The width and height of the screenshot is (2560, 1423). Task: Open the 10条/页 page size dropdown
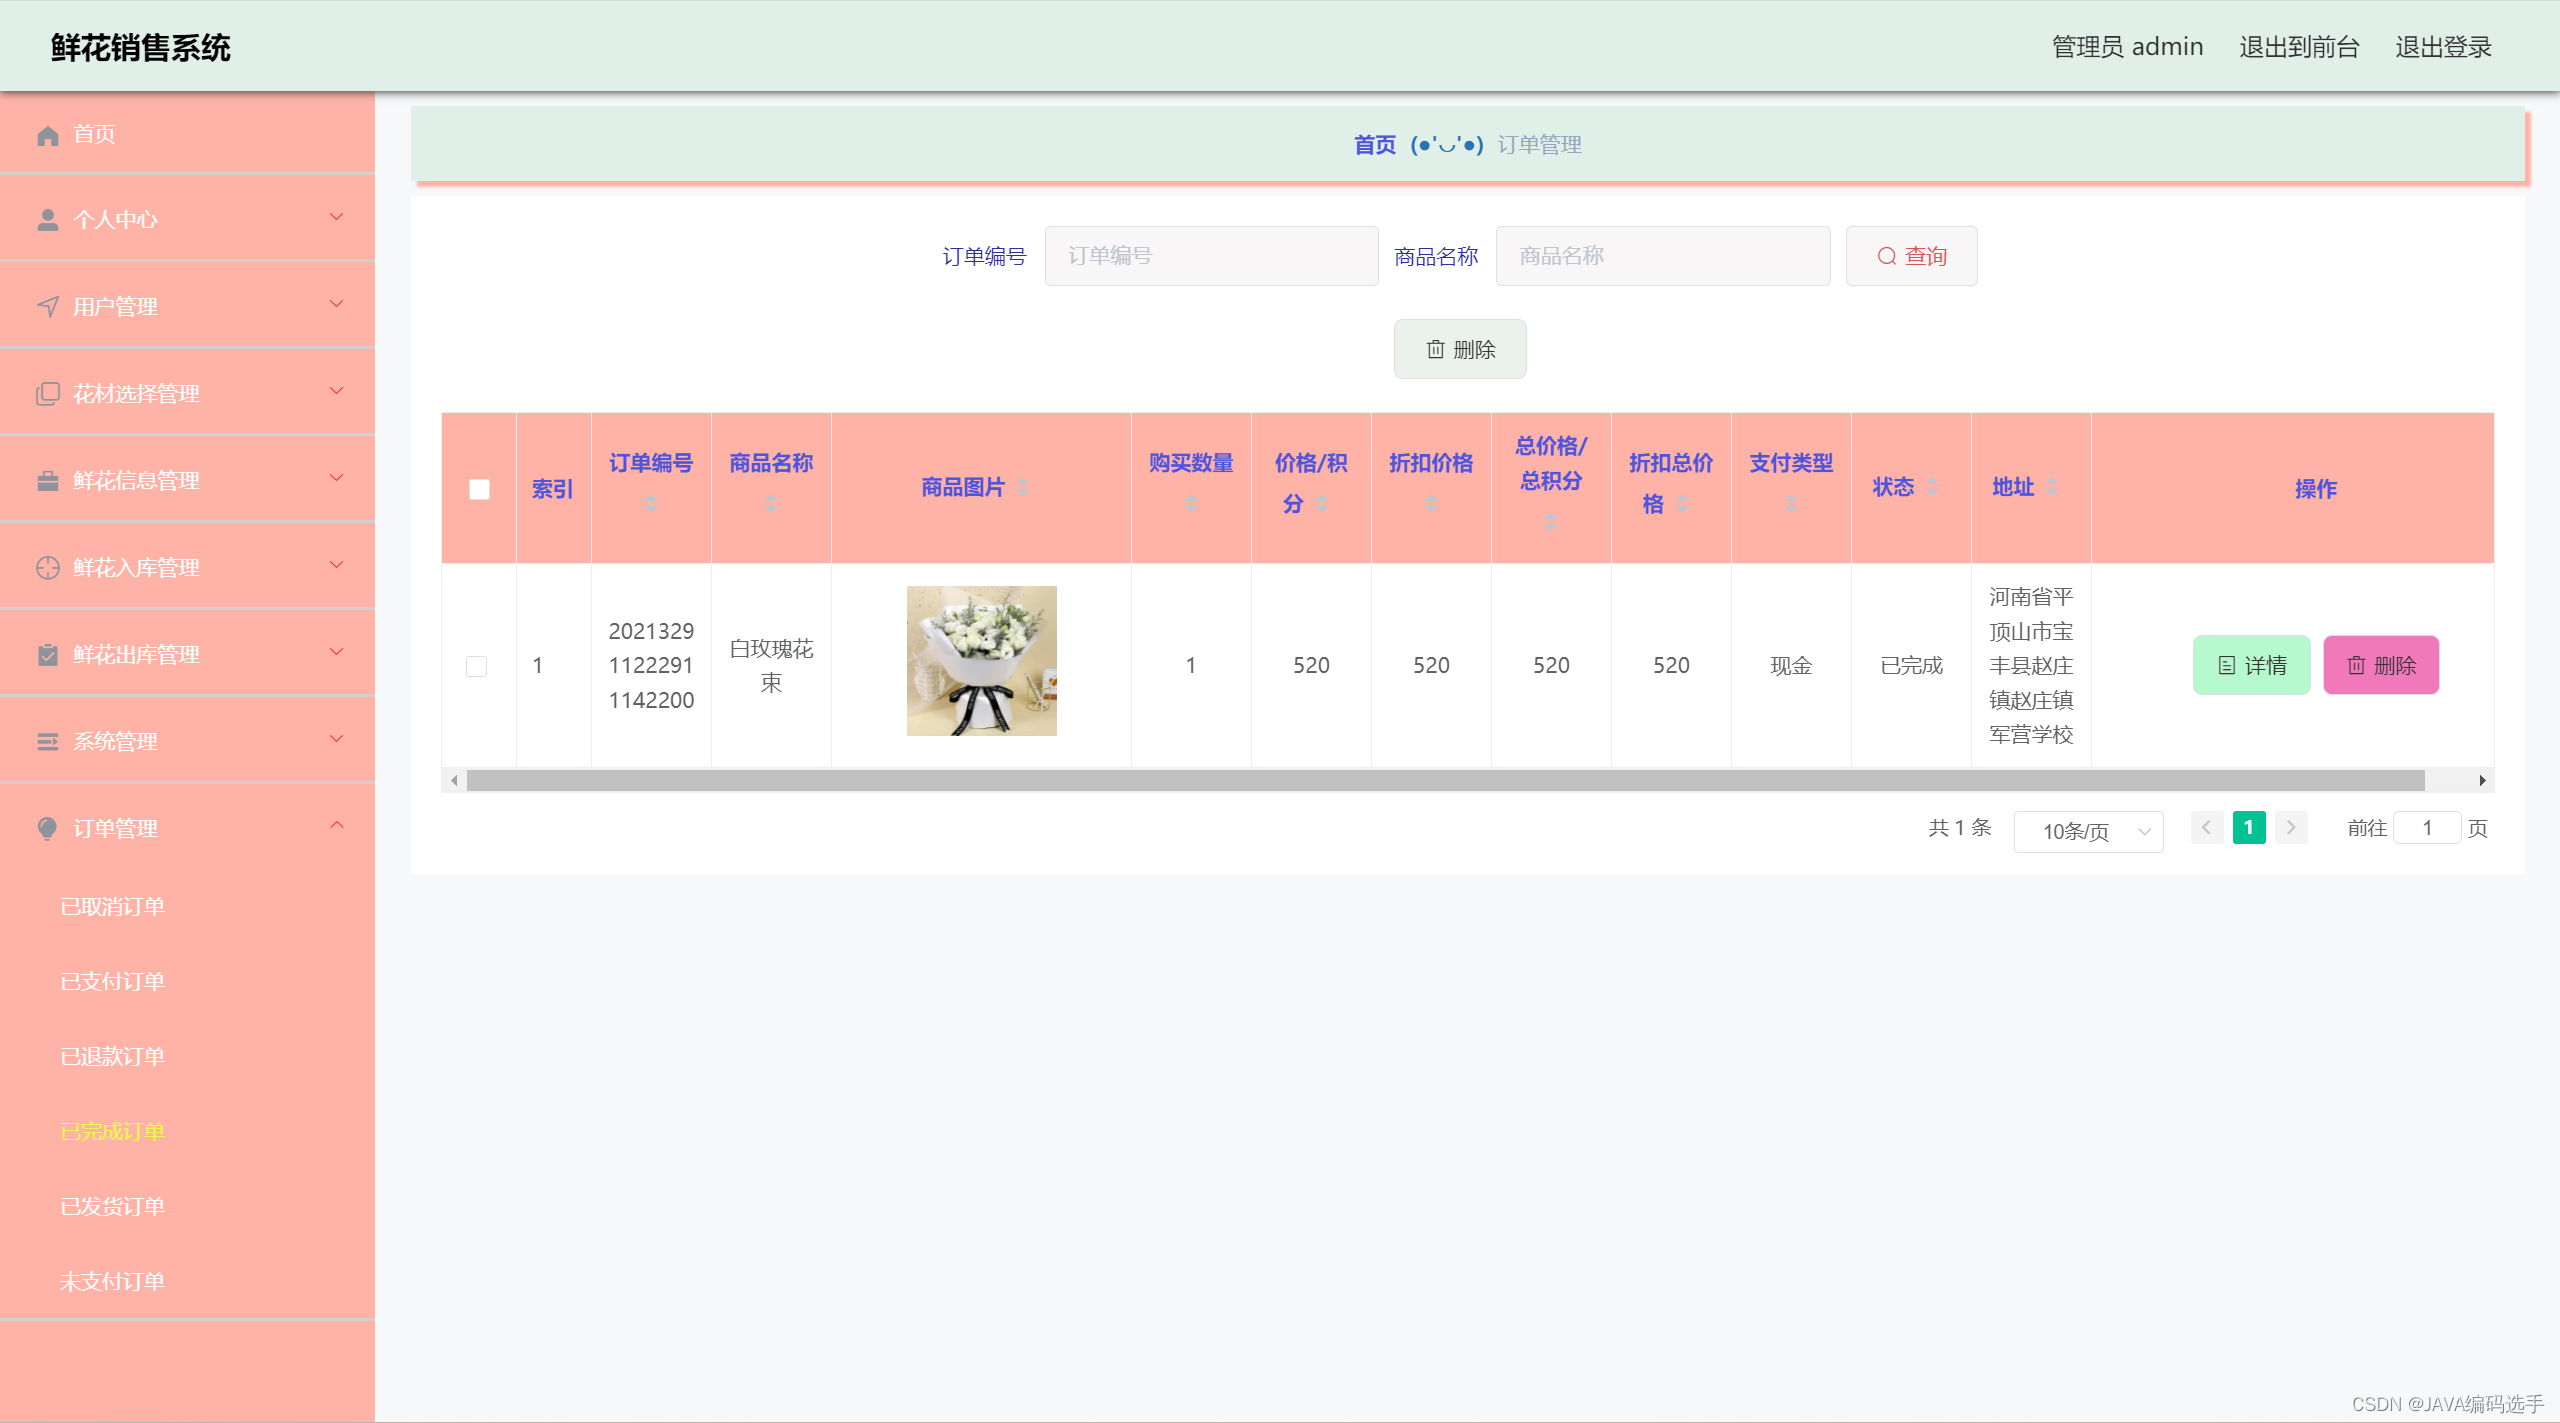click(x=2088, y=832)
